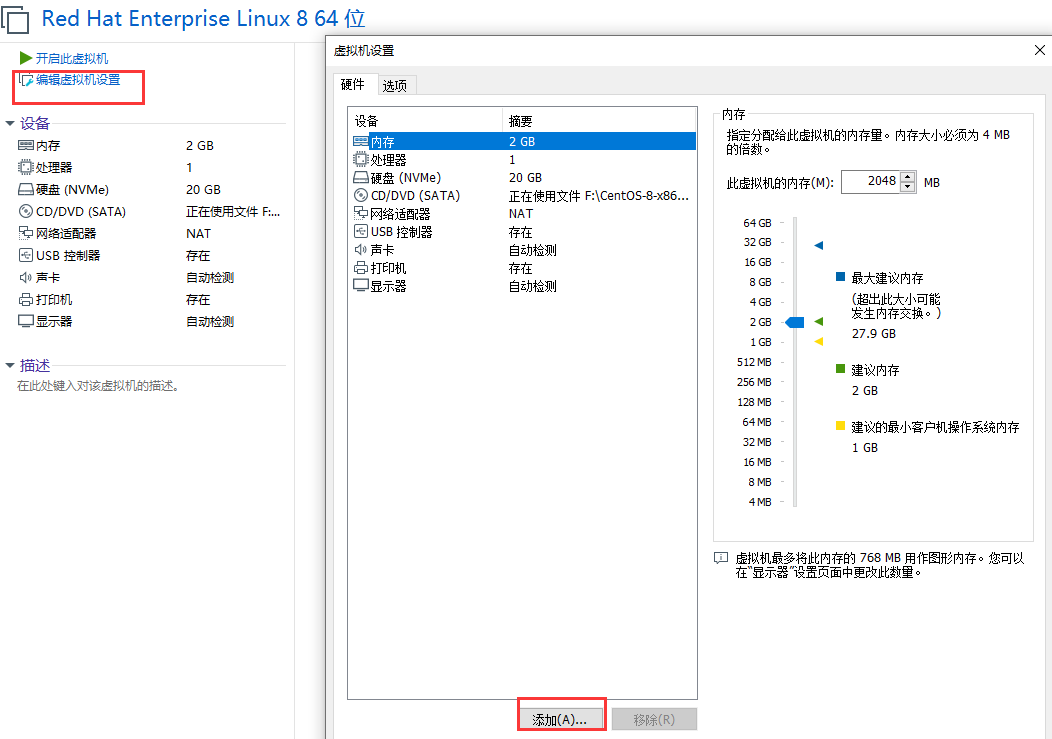The height and width of the screenshot is (739, 1052).
Task: Click USB controller icon in settings dialog
Action: 360,232
